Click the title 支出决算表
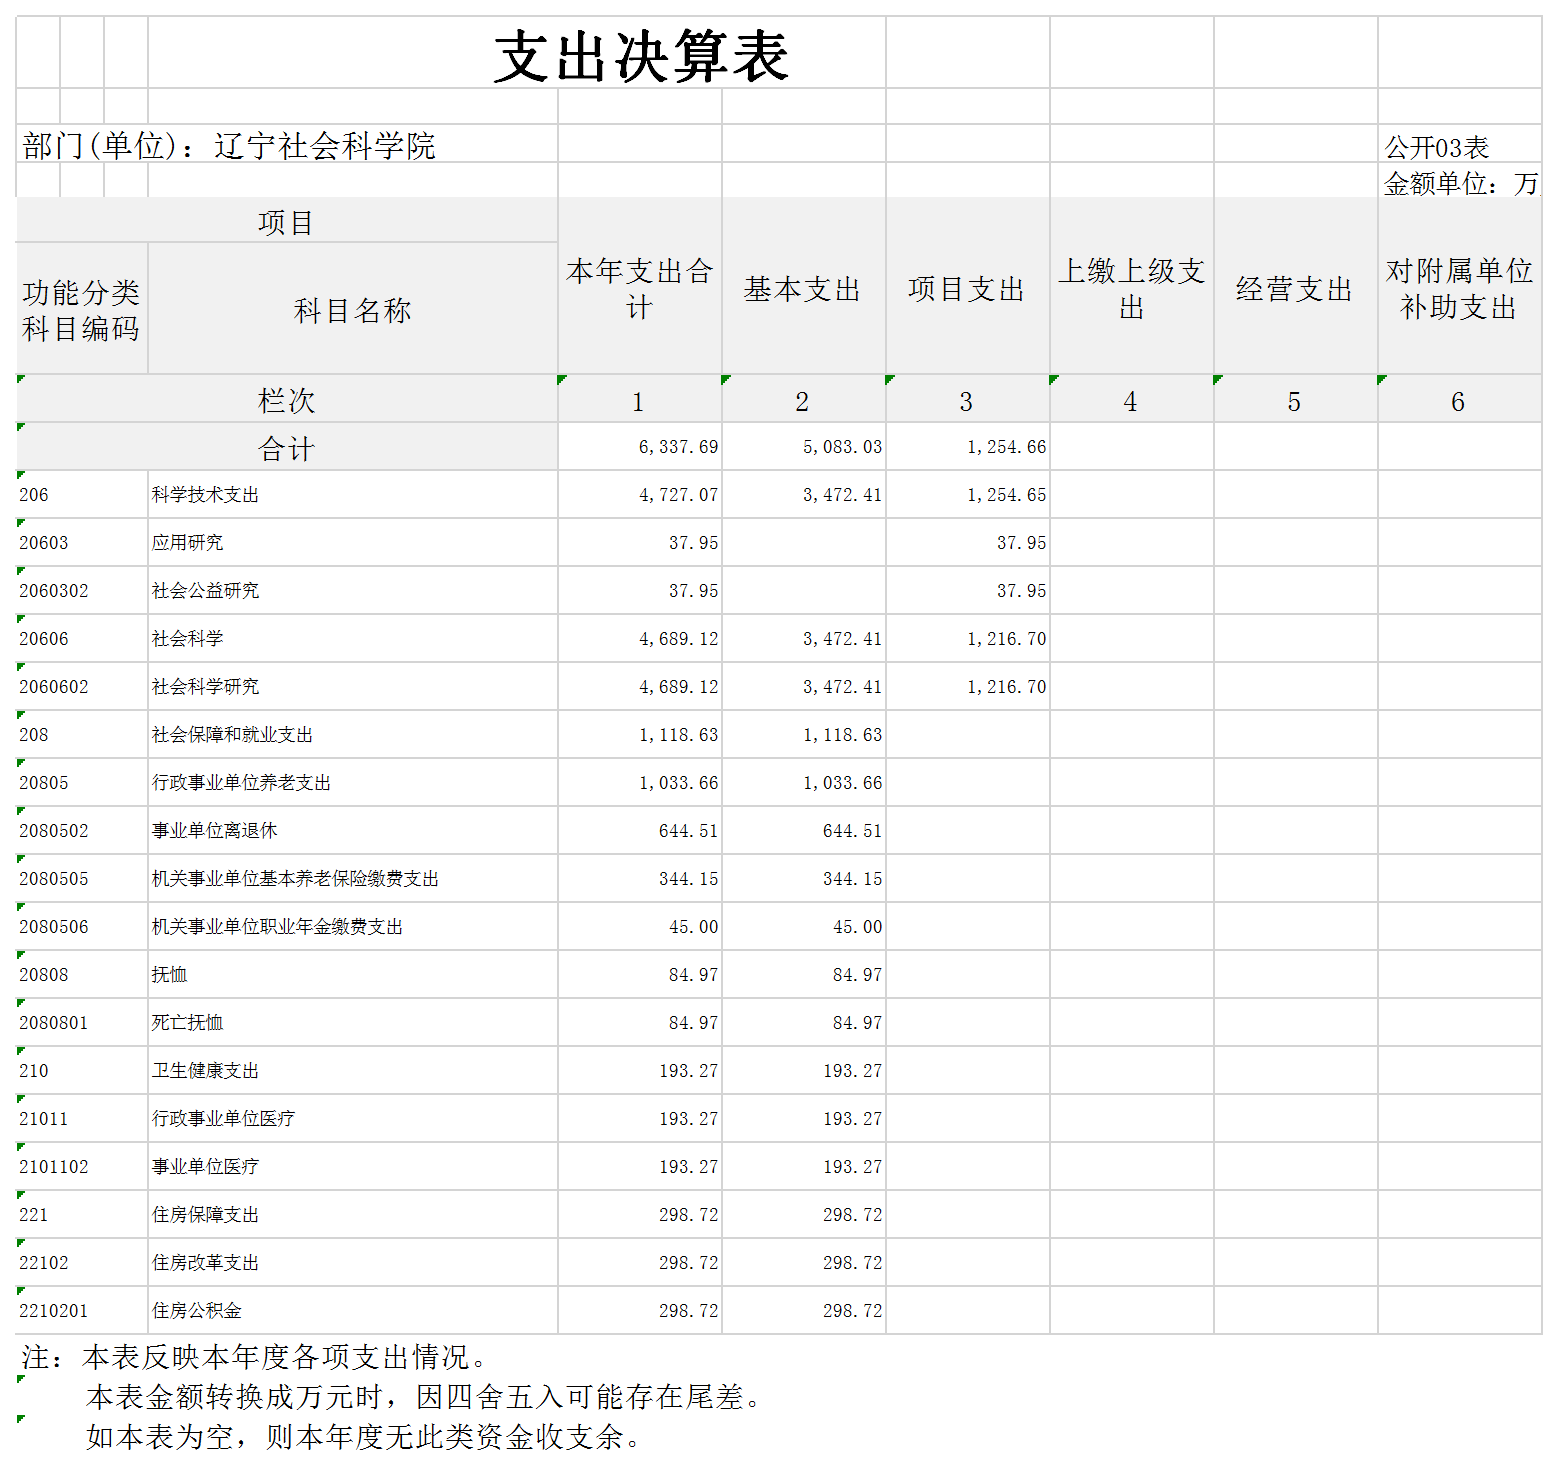The width and height of the screenshot is (1558, 1465). pyautogui.click(x=641, y=56)
